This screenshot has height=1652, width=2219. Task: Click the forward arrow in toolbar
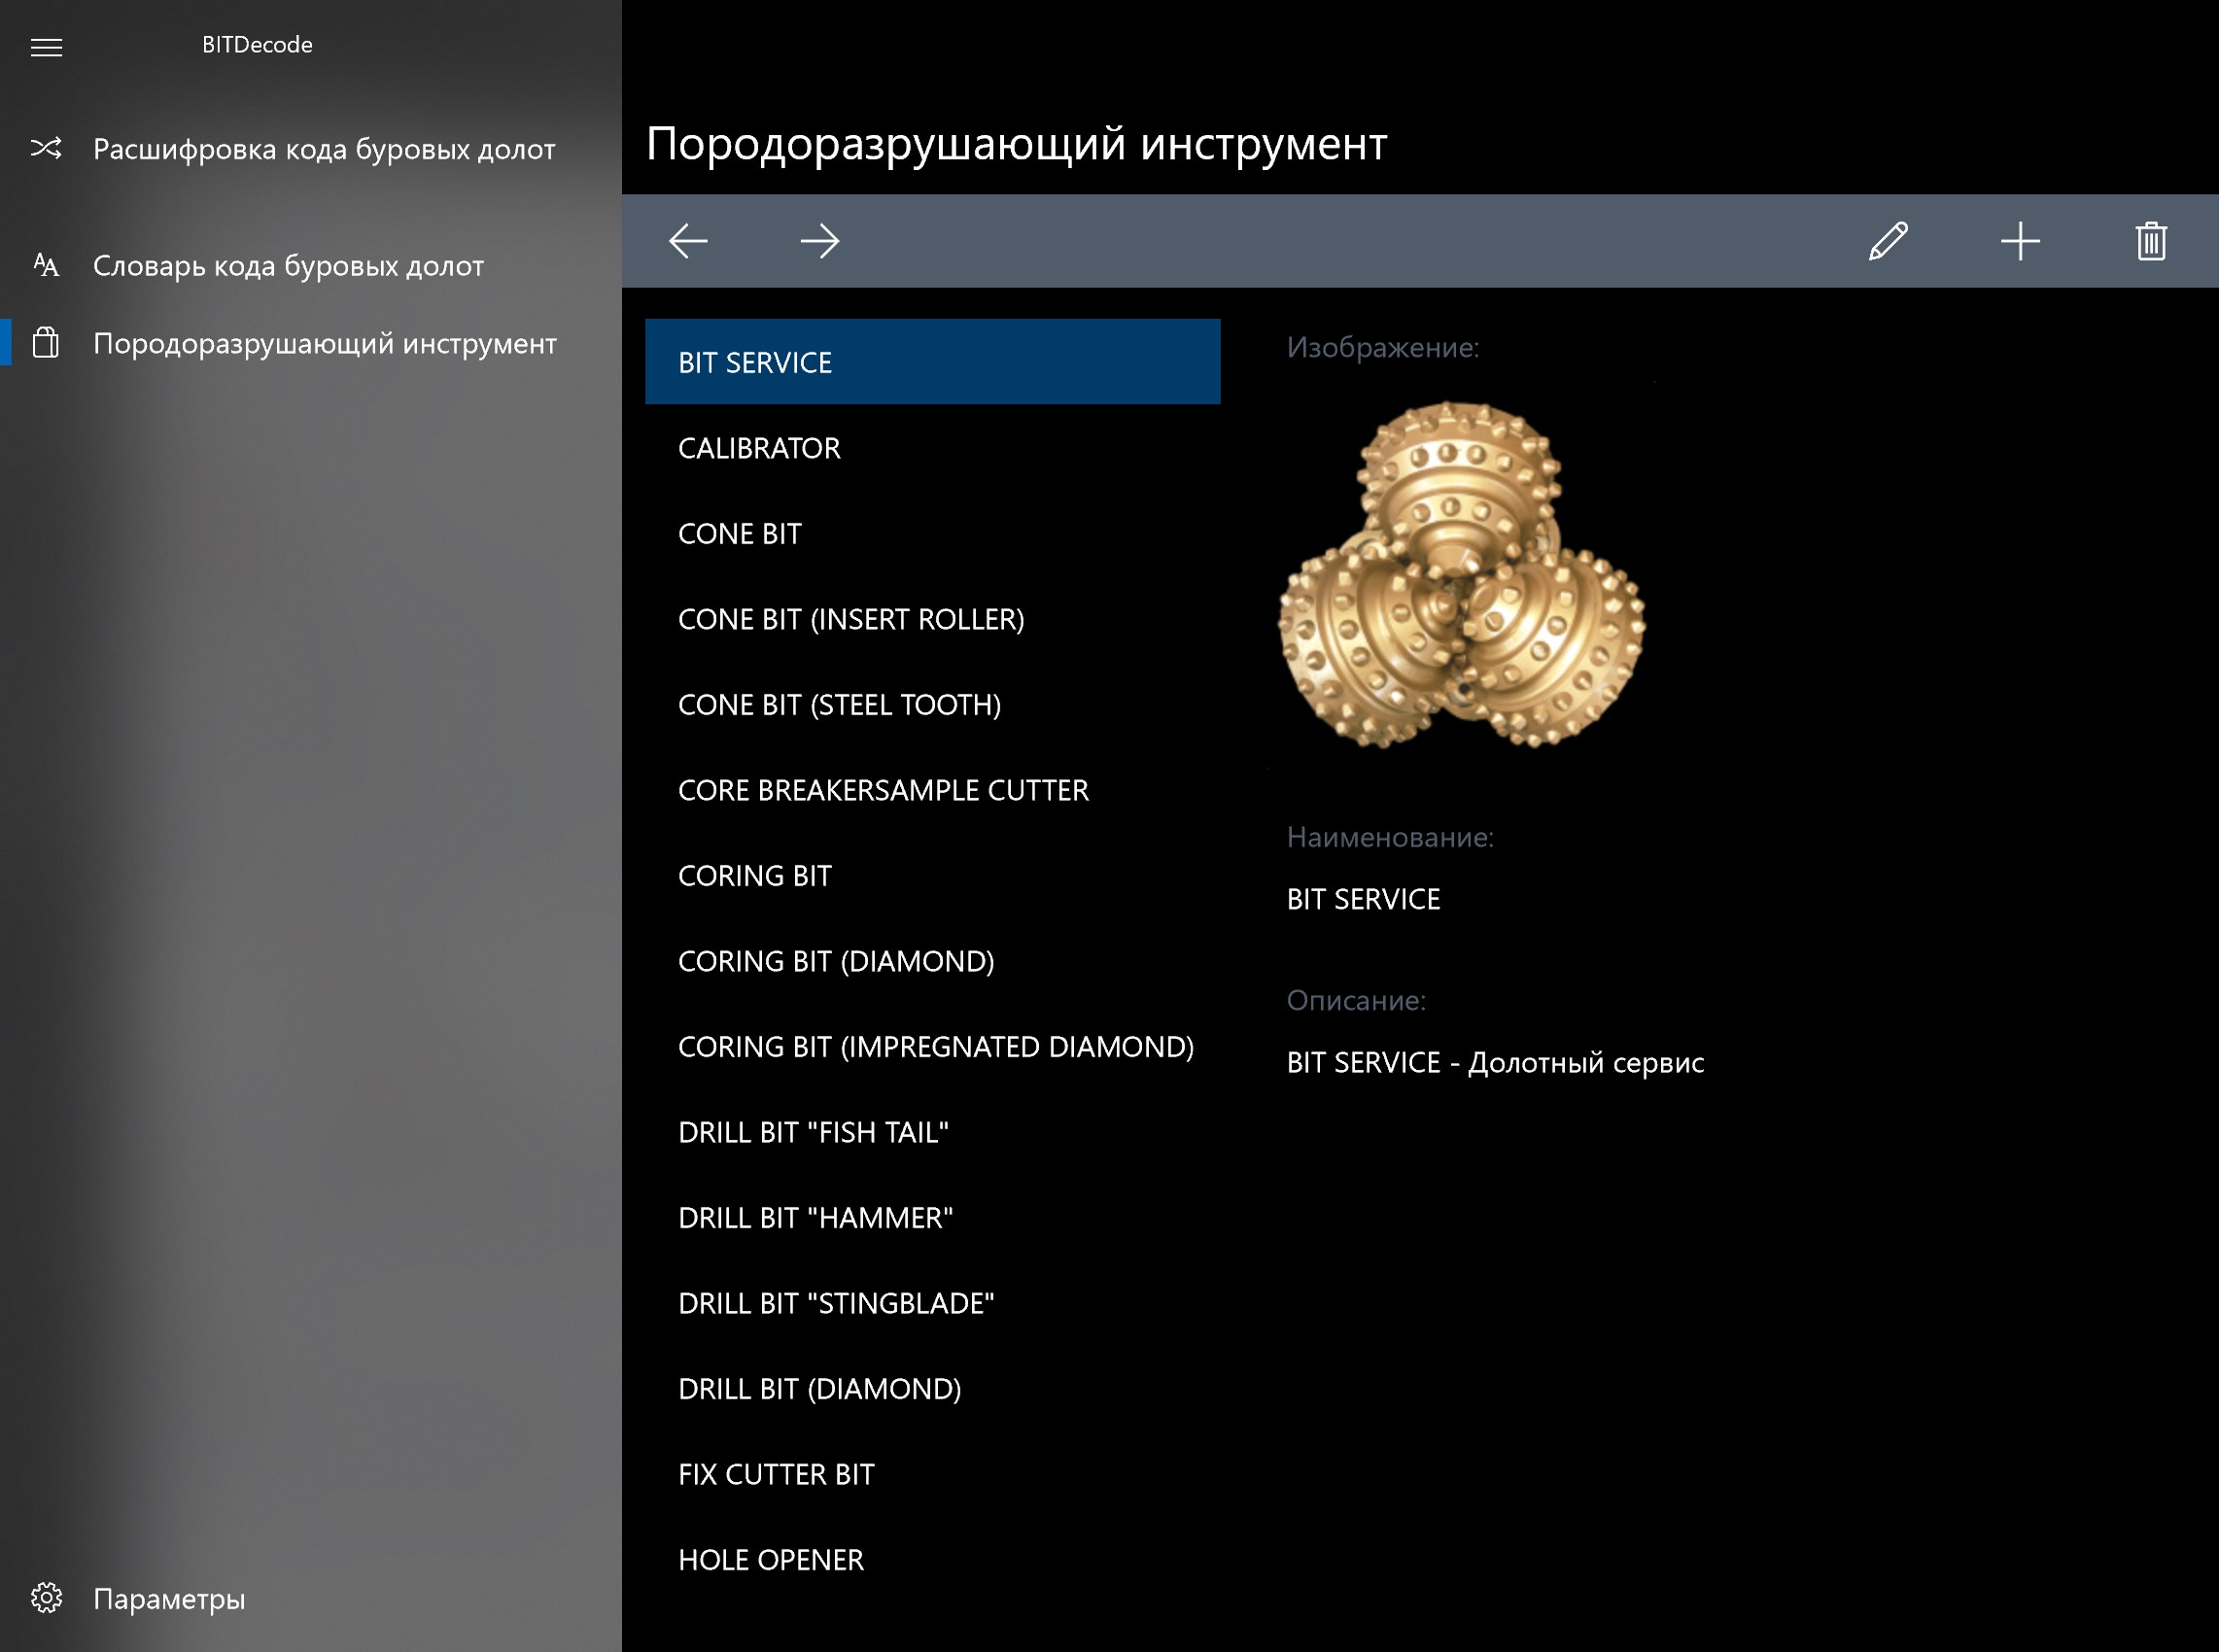click(x=819, y=241)
